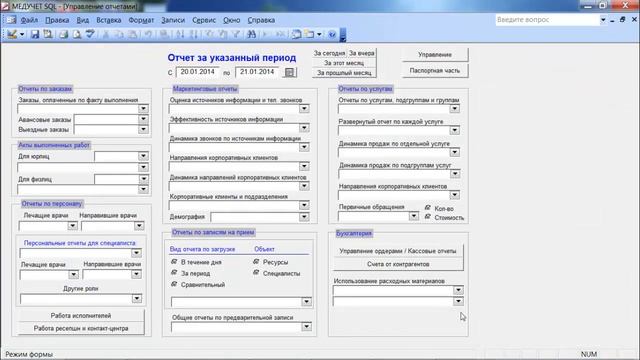Select the 'Сравнительный' option
The width and height of the screenshot is (640, 360).
(x=174, y=284)
